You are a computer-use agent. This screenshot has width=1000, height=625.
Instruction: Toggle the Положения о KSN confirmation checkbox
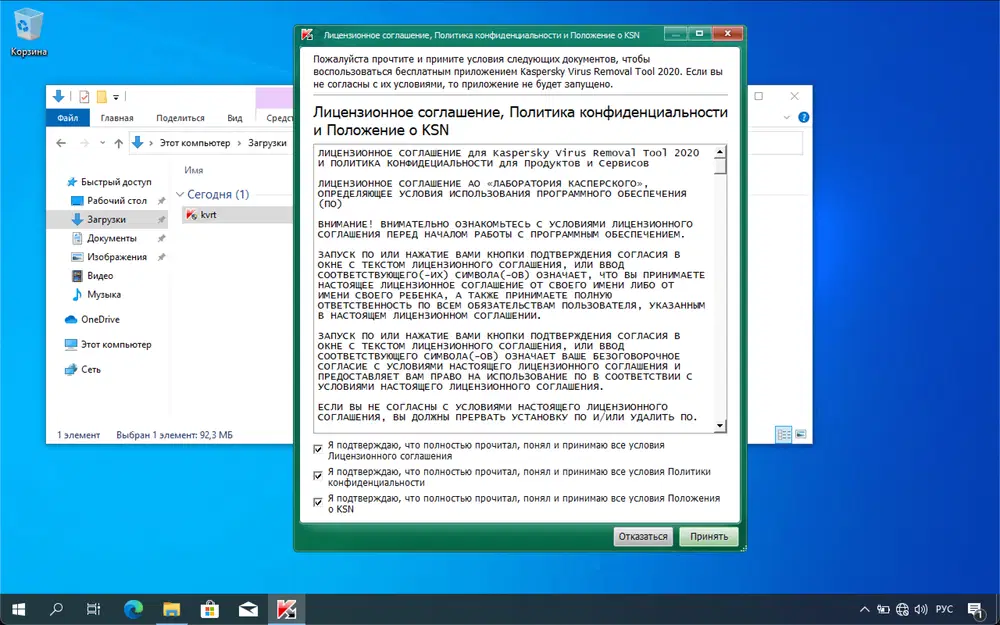[318, 503]
